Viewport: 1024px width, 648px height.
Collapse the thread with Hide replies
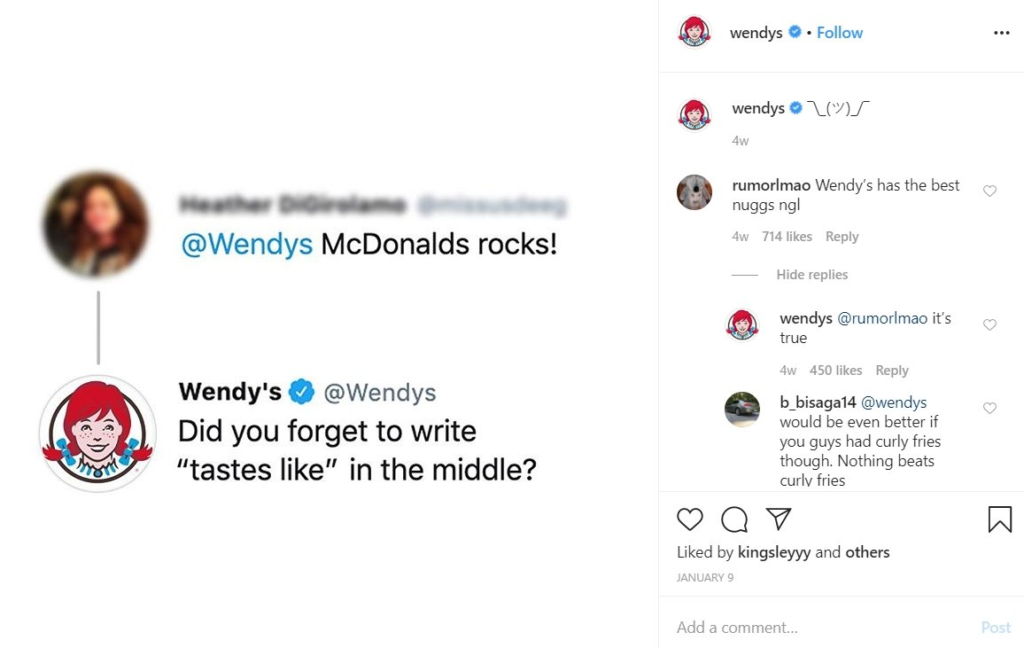tap(812, 274)
